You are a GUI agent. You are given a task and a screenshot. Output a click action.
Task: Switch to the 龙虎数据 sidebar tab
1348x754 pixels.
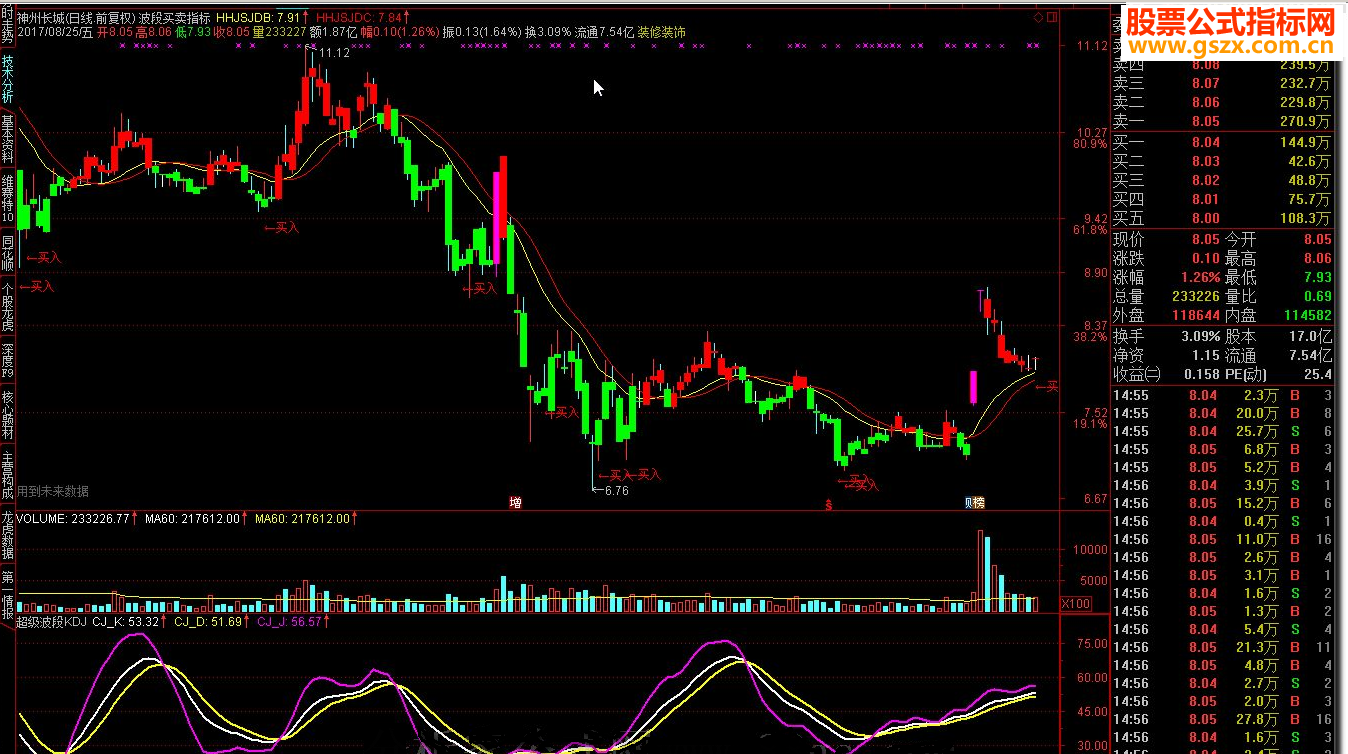7,536
